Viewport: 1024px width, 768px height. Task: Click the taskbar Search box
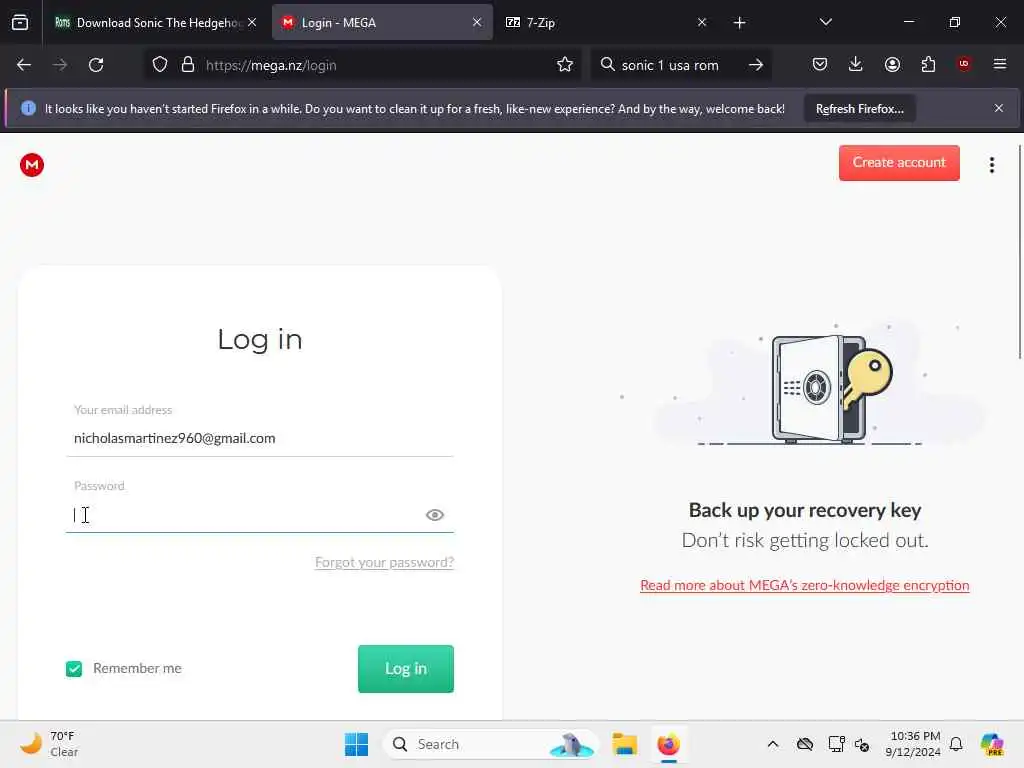491,744
